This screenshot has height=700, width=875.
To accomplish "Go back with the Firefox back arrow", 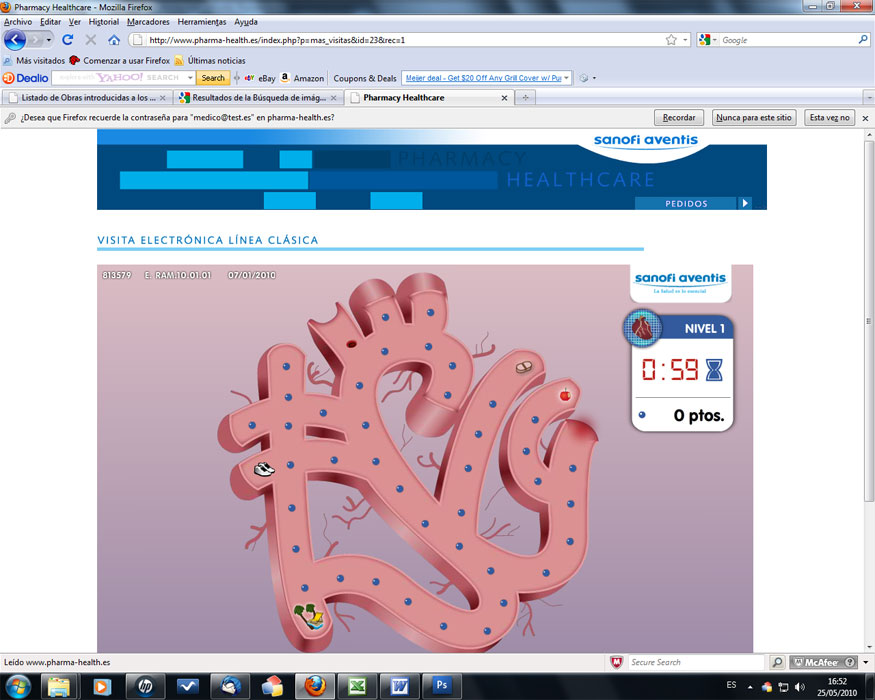I will (x=15, y=40).
